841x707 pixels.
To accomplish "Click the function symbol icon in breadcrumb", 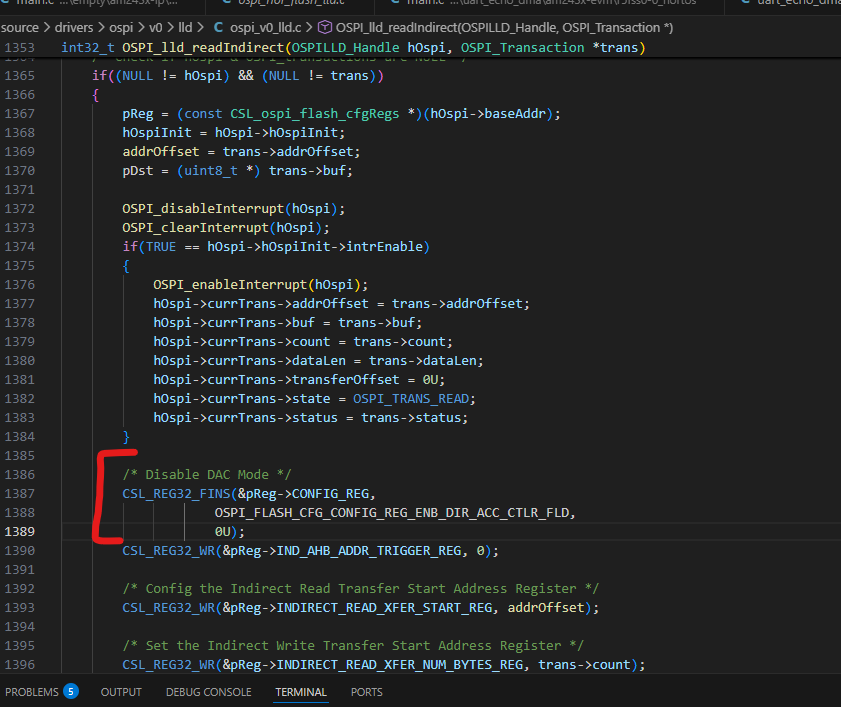I will coord(324,27).
